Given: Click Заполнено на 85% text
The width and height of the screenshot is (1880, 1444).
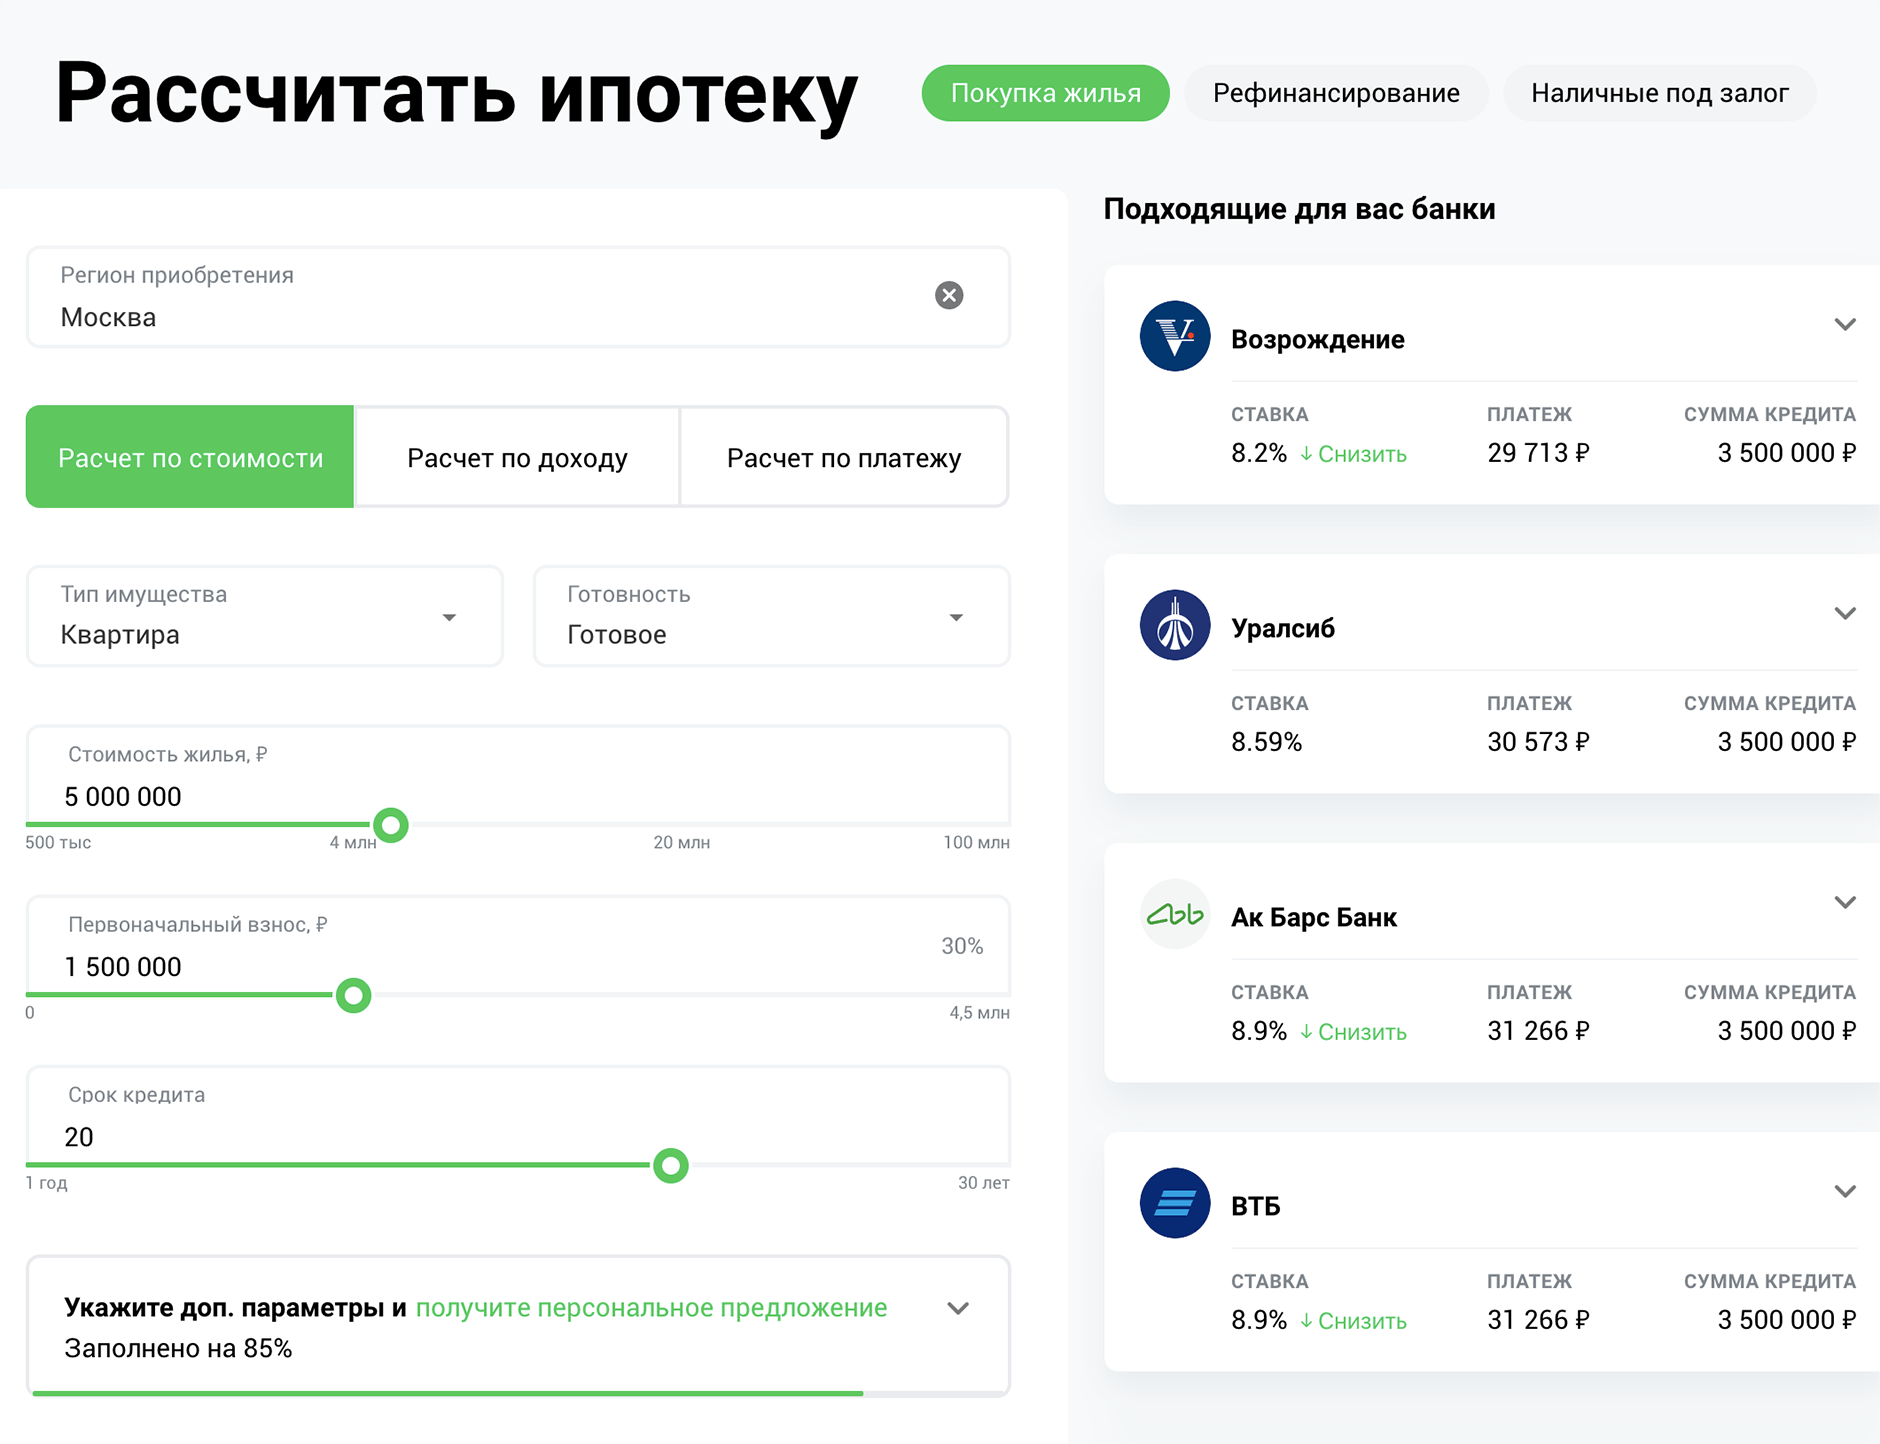Looking at the screenshot, I should [x=178, y=1349].
